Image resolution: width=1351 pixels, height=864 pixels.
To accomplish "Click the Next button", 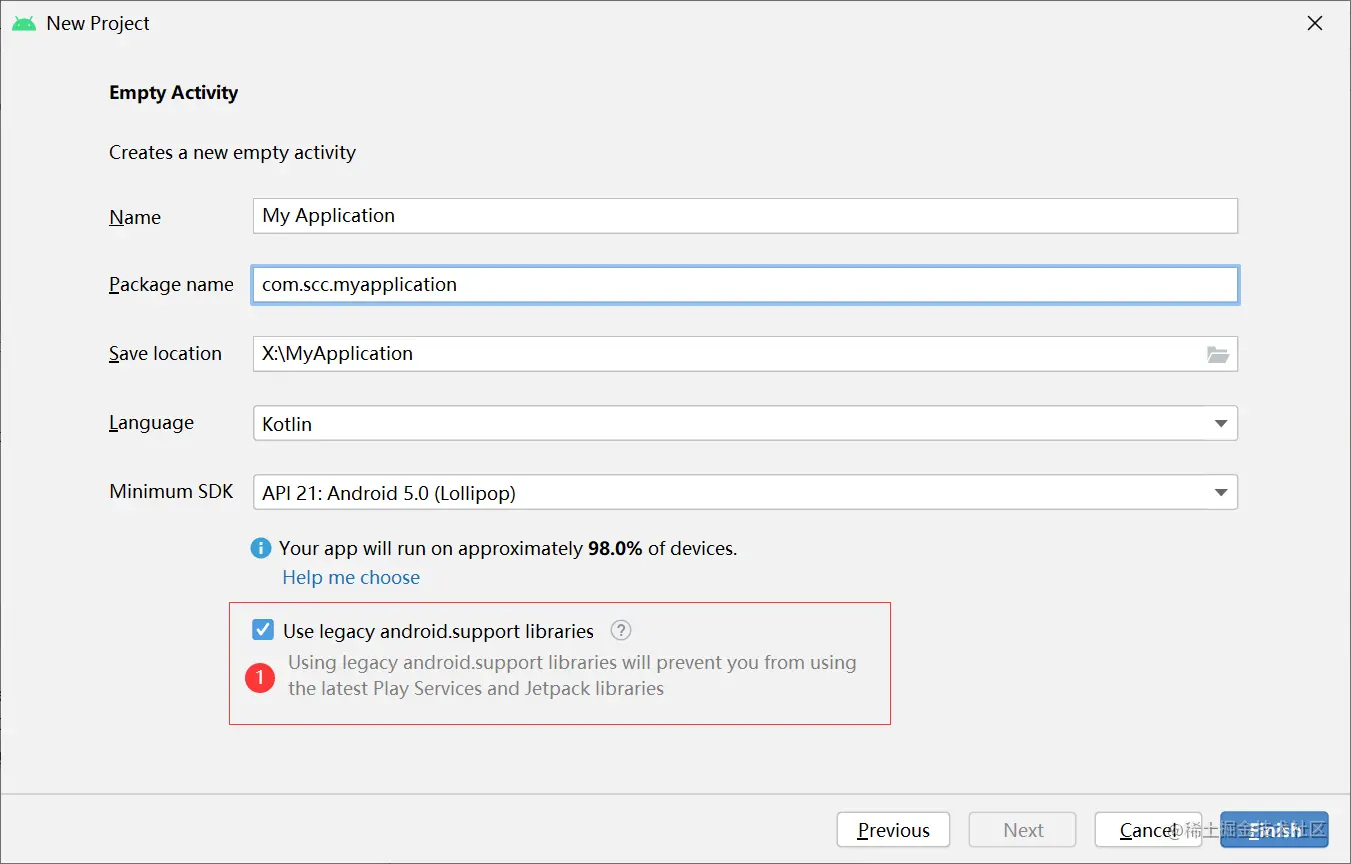I will click(x=1022, y=830).
